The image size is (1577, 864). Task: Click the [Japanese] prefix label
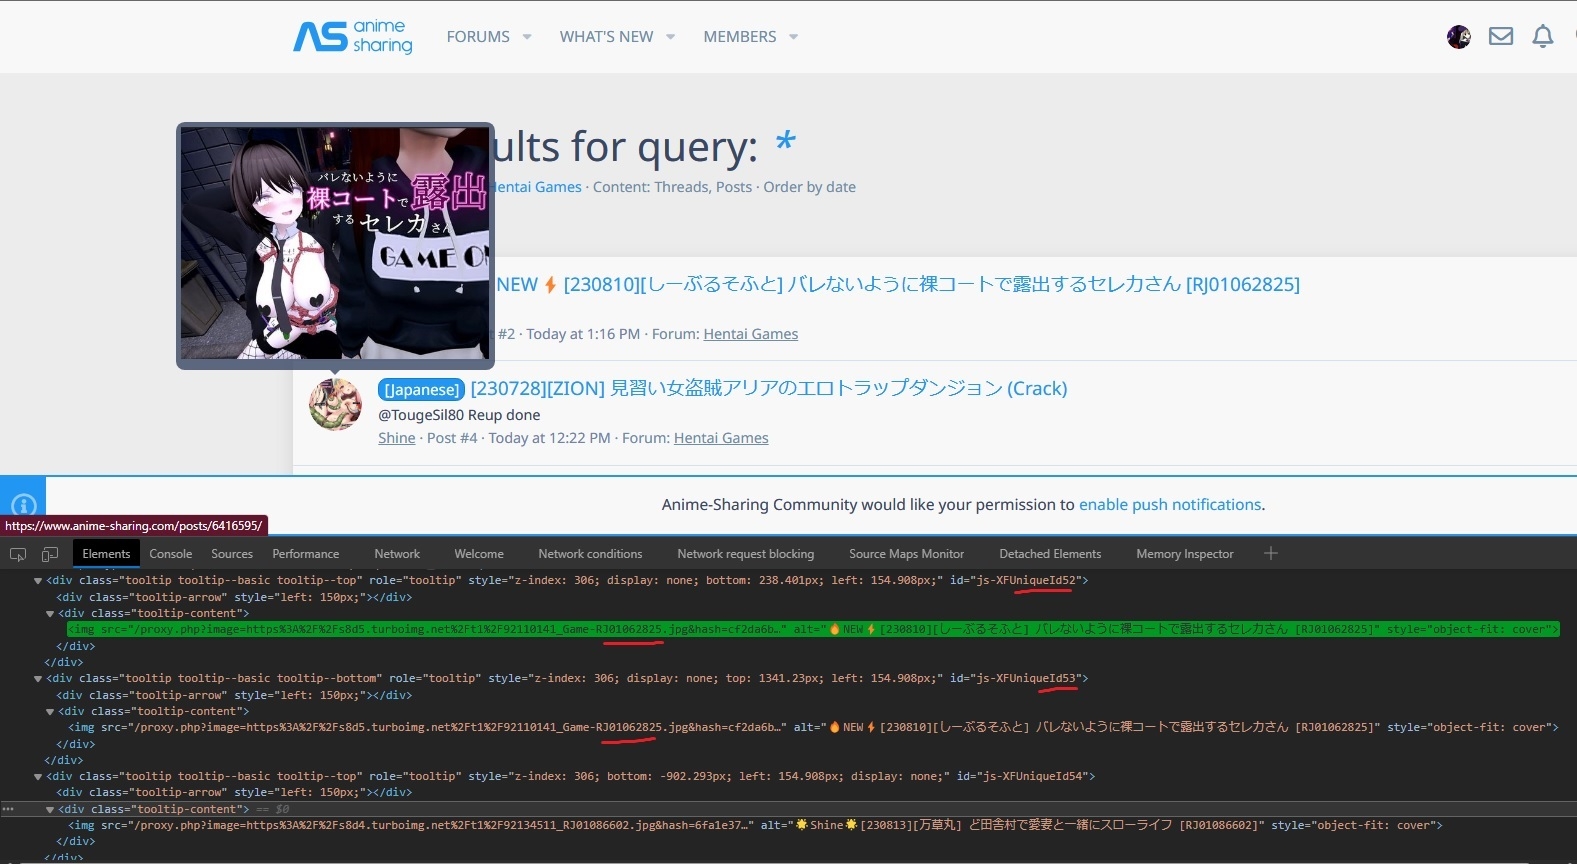tap(421, 390)
